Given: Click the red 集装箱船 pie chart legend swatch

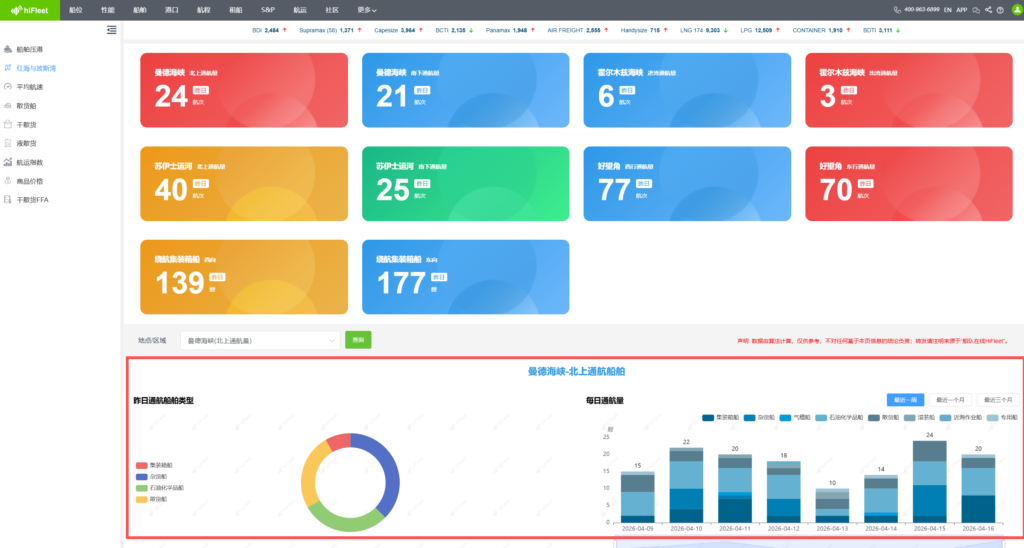Looking at the screenshot, I should click(x=141, y=465).
